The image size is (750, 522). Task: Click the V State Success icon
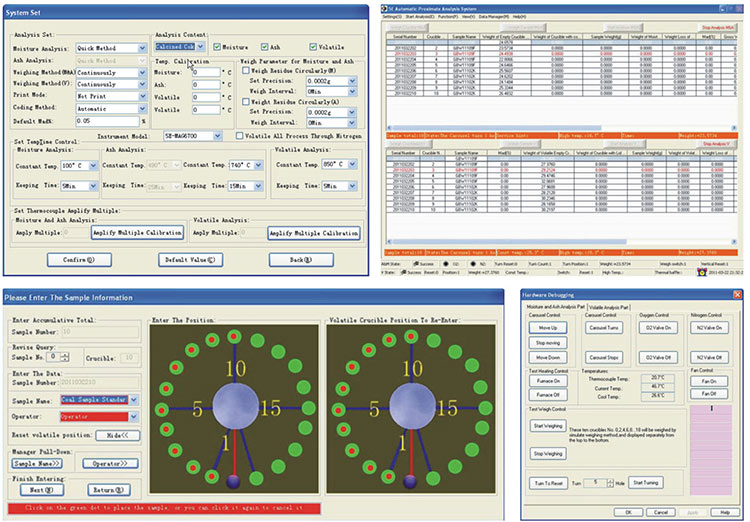404,272
